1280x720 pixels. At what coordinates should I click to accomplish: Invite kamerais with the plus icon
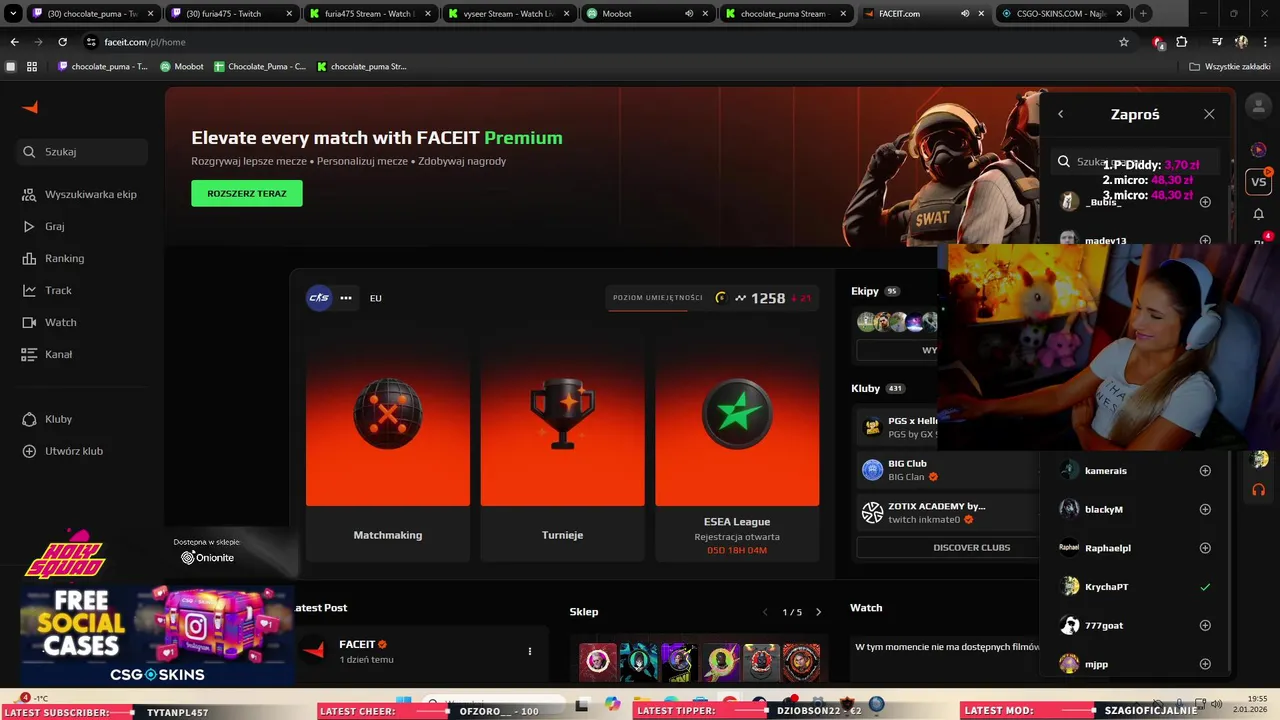tap(1205, 471)
